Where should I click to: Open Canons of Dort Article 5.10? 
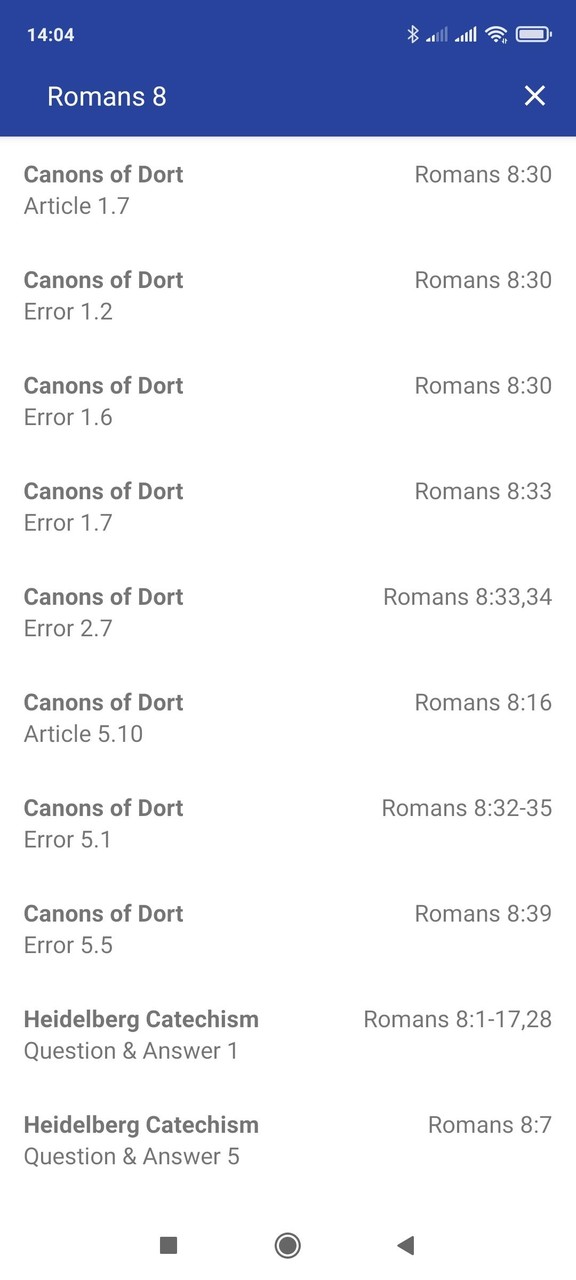pos(288,717)
